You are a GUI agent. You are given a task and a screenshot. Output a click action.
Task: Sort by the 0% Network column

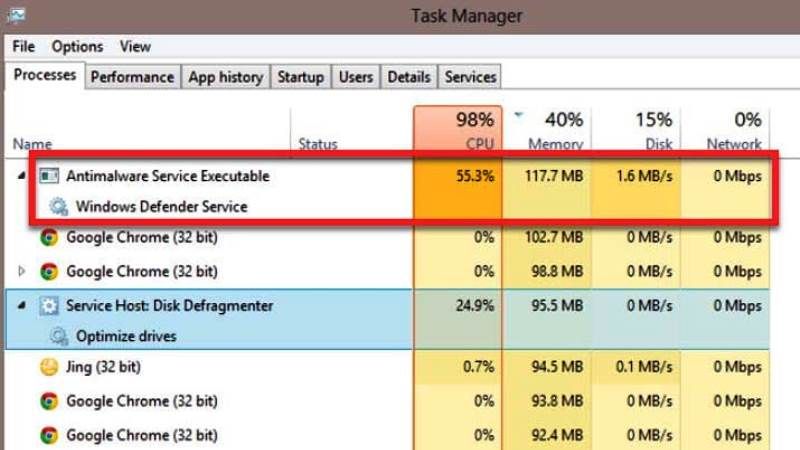(x=726, y=130)
